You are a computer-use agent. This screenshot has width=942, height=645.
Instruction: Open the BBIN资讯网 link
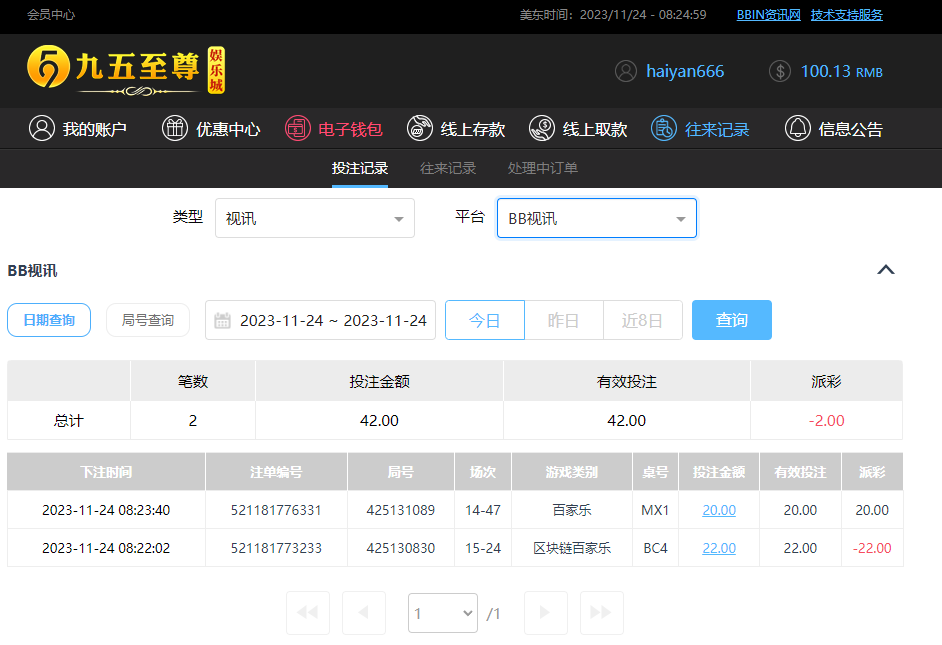coord(768,15)
